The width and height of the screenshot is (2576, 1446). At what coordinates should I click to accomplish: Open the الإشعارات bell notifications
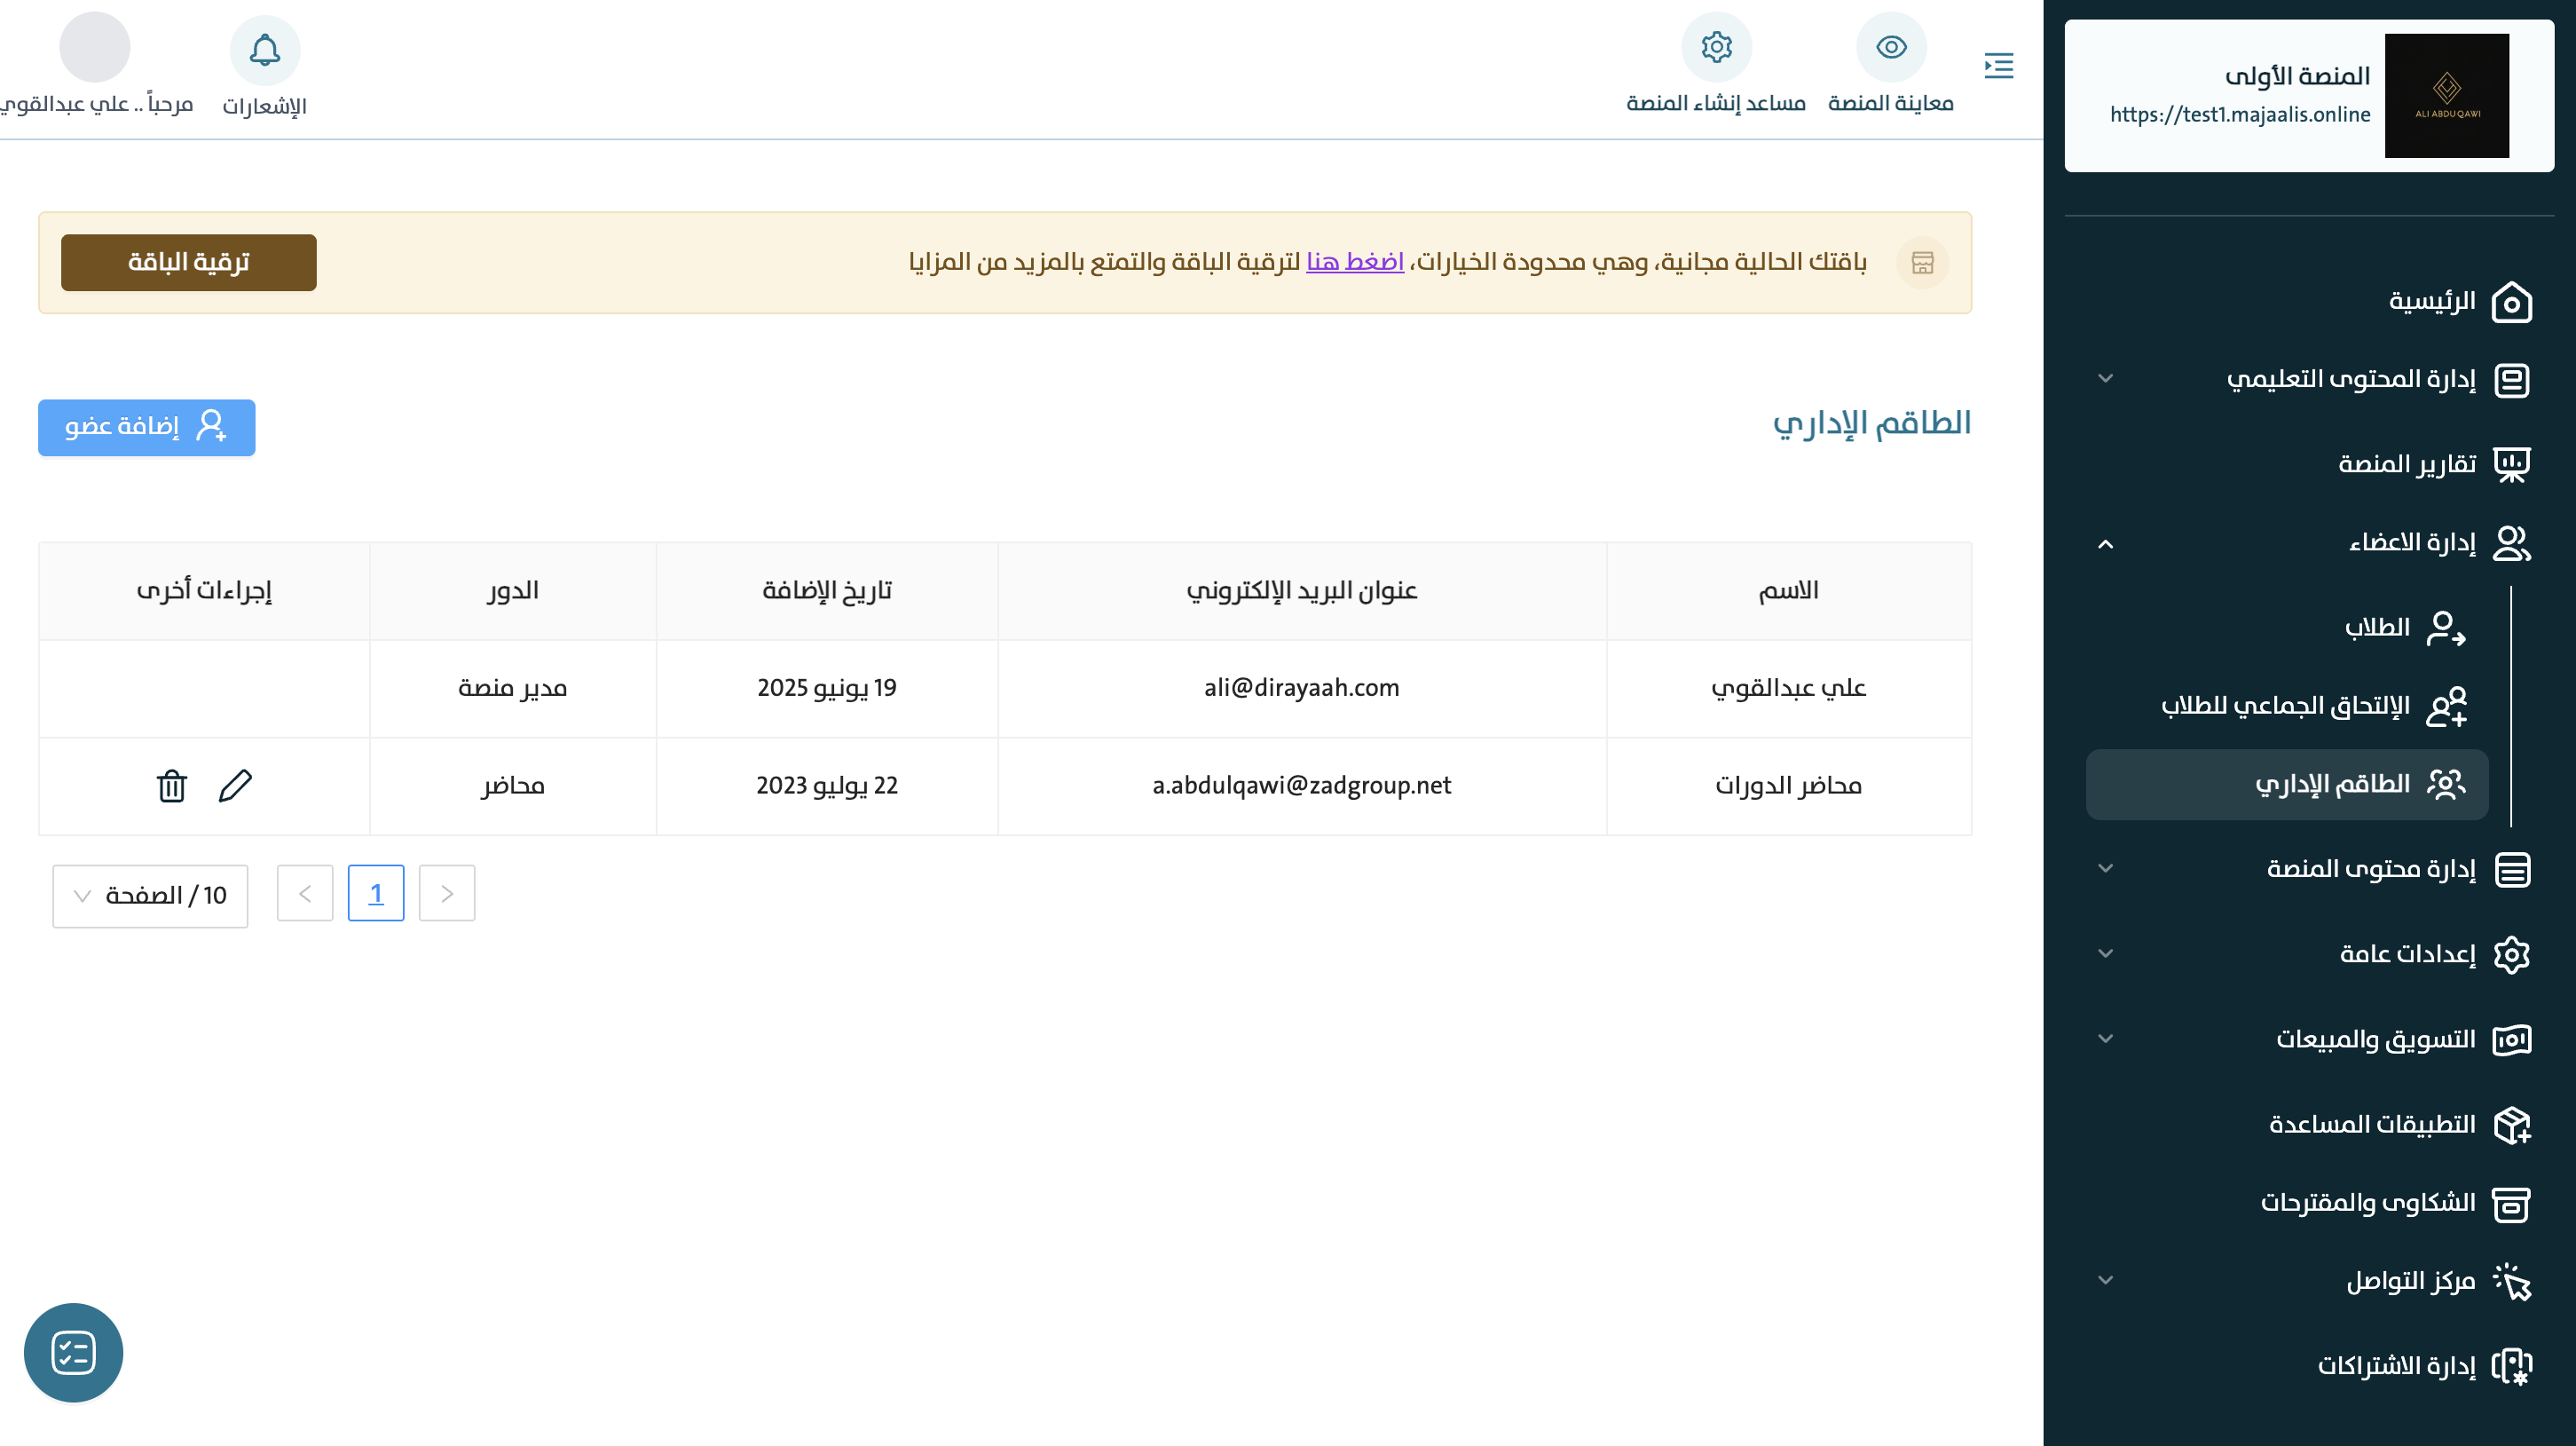coord(264,50)
